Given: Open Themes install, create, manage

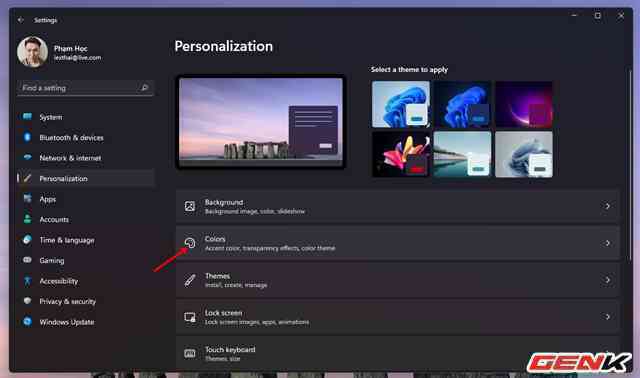Looking at the screenshot, I should 398,280.
